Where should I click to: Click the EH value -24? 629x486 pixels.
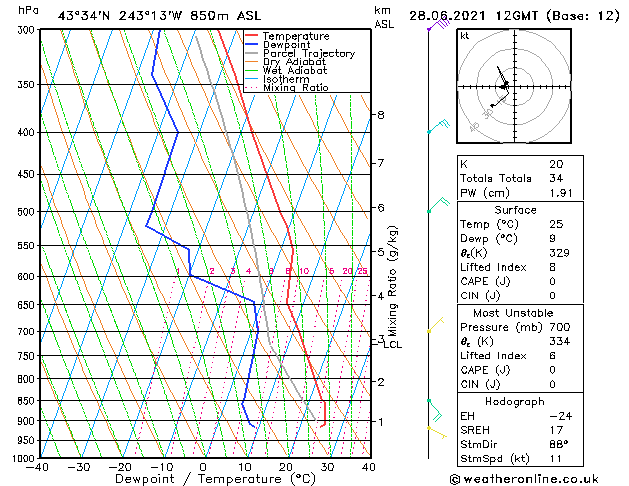click(561, 416)
